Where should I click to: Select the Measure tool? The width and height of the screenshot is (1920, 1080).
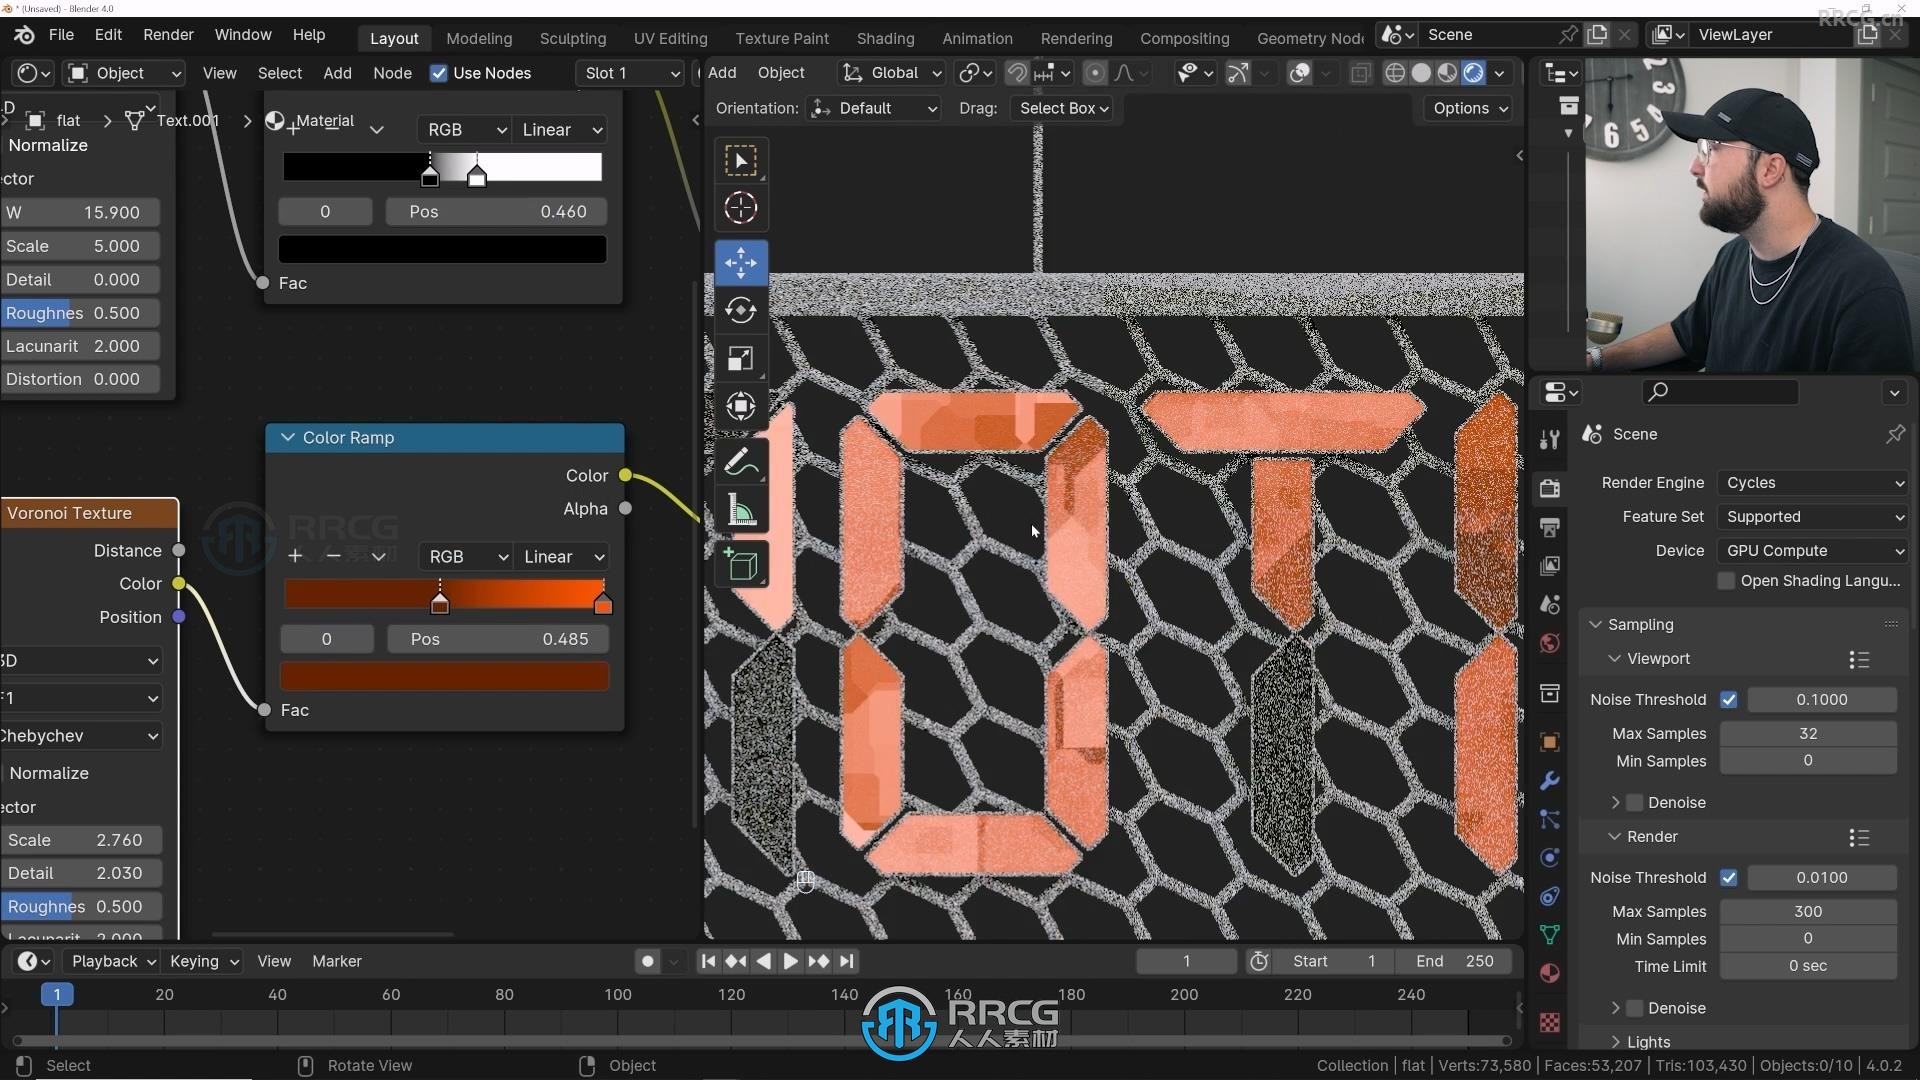tap(741, 510)
